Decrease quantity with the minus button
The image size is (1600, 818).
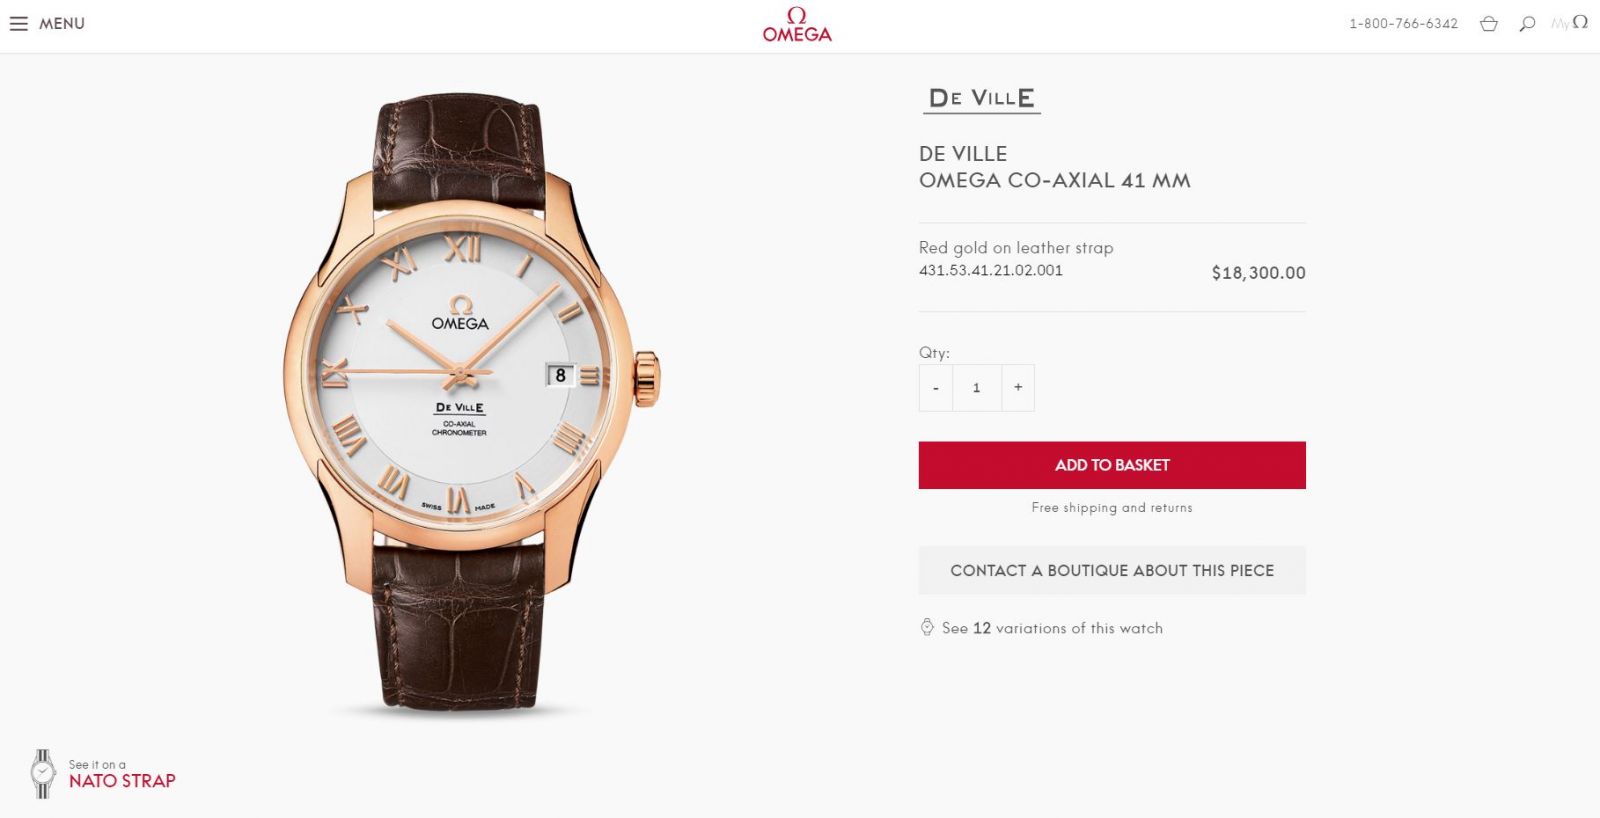[935, 388]
